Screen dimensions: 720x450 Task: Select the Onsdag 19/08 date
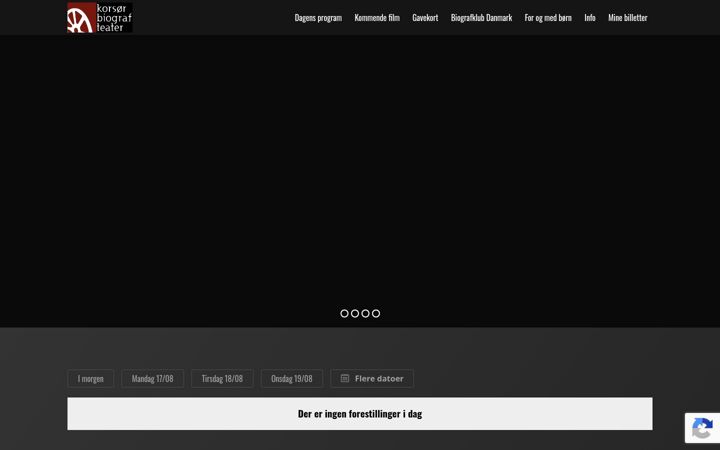[292, 379]
